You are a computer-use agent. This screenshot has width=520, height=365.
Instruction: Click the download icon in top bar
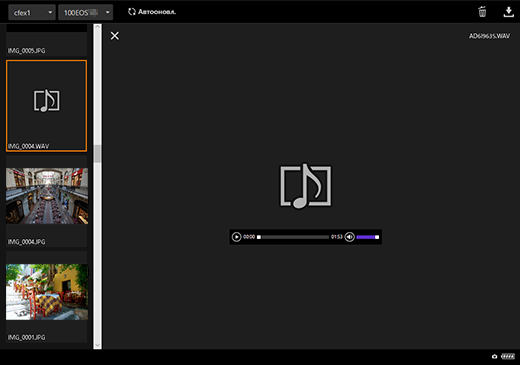click(508, 12)
